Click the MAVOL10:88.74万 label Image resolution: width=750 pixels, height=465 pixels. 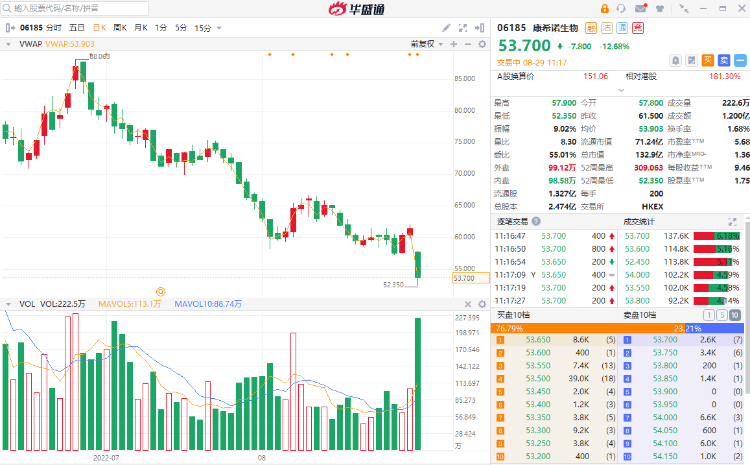[x=208, y=304]
